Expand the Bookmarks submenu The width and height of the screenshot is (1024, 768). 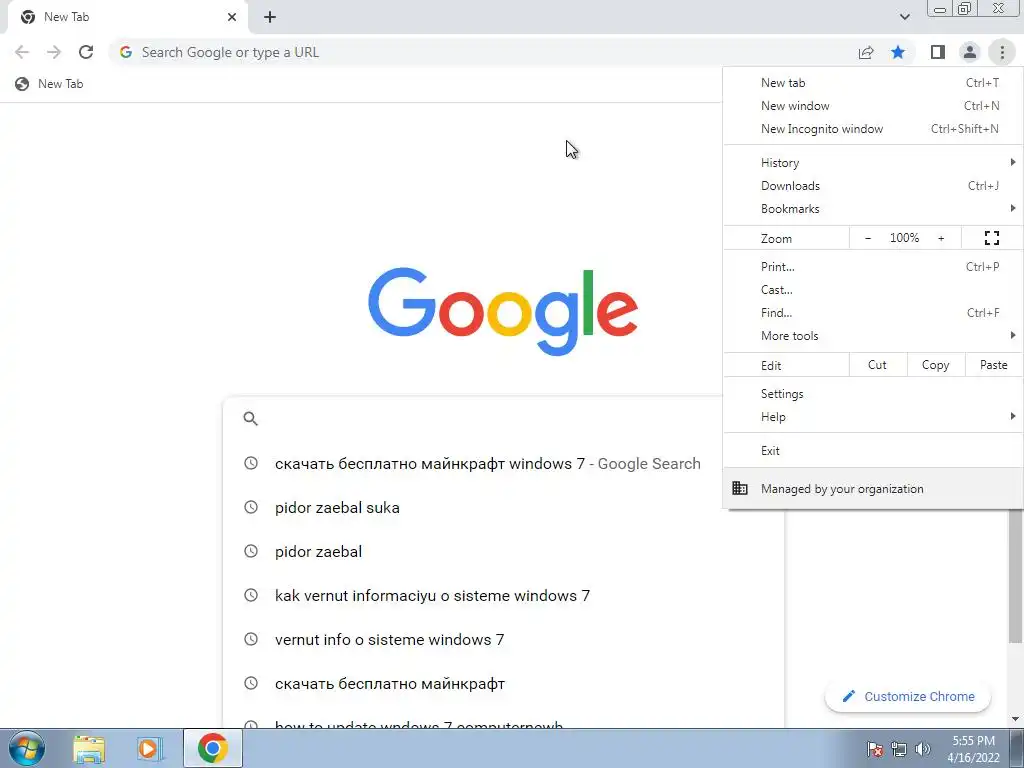coord(873,208)
